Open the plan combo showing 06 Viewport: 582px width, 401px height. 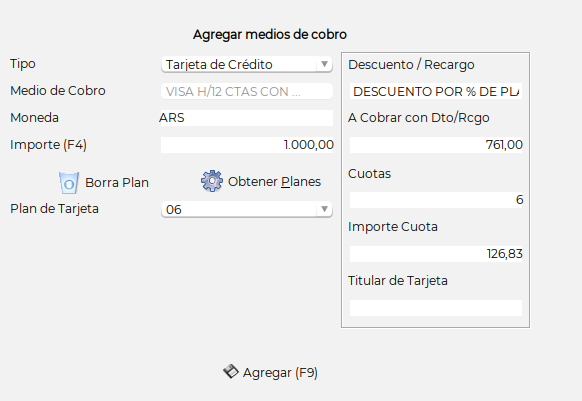click(247, 209)
